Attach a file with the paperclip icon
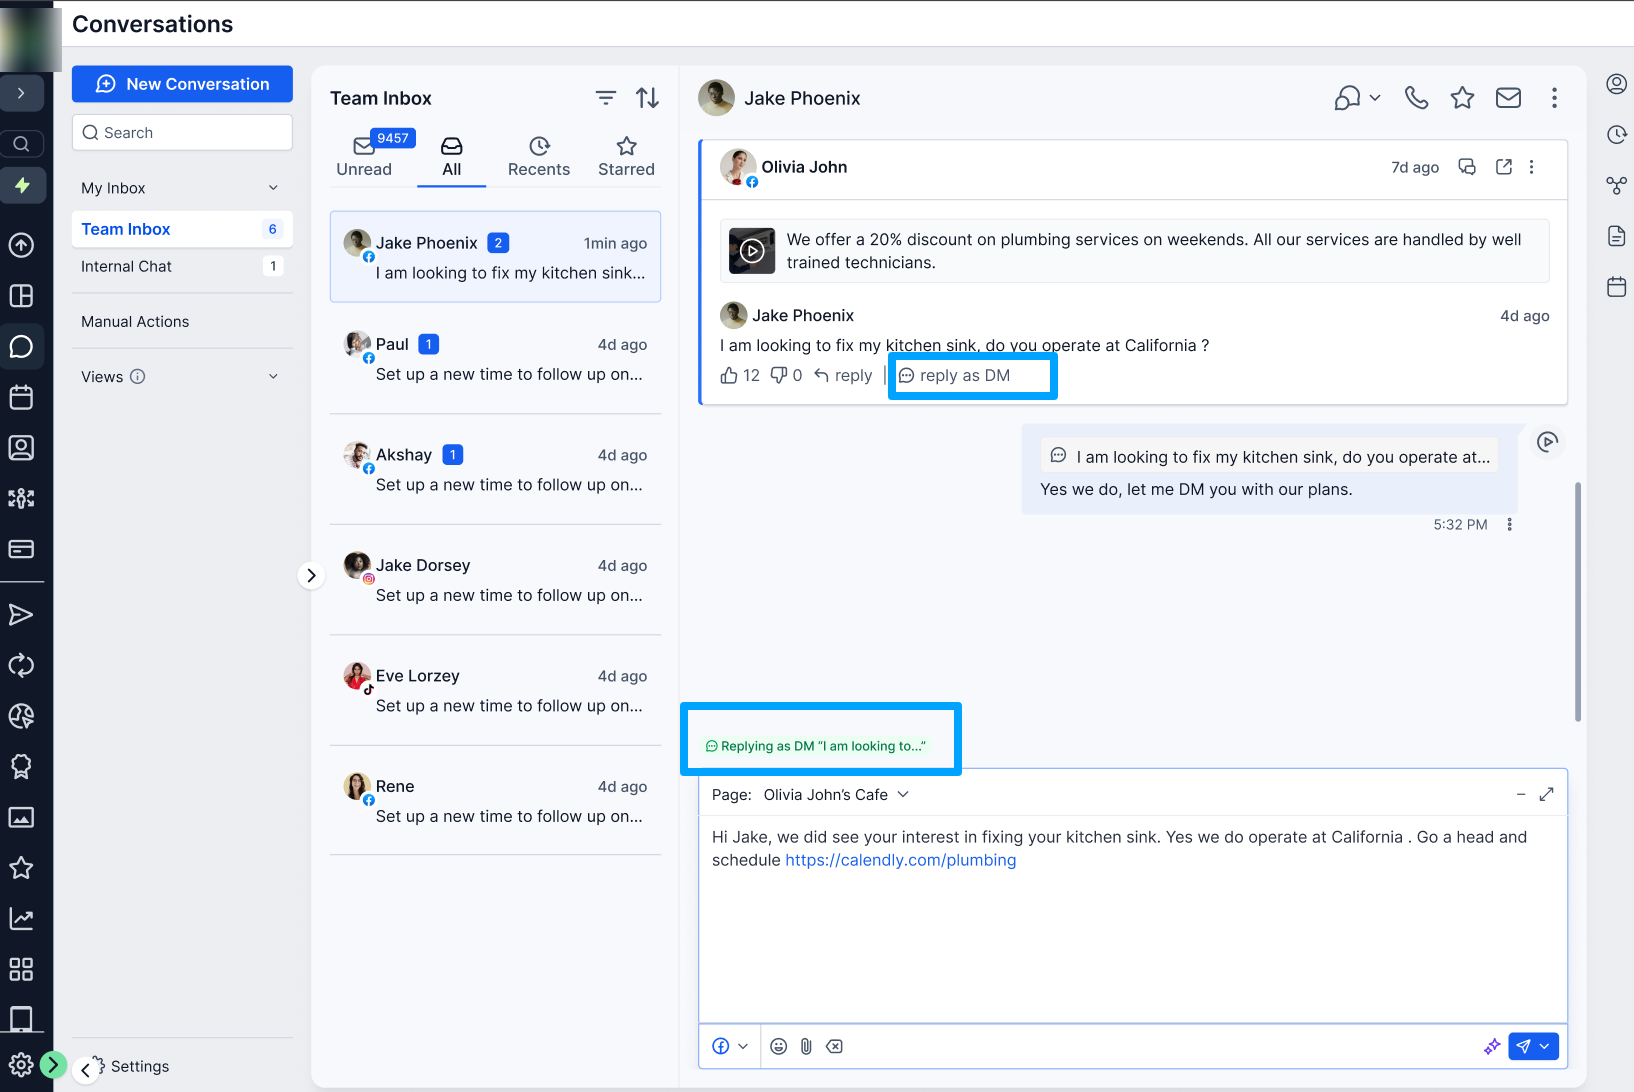This screenshot has width=1634, height=1092. pyautogui.click(x=806, y=1046)
